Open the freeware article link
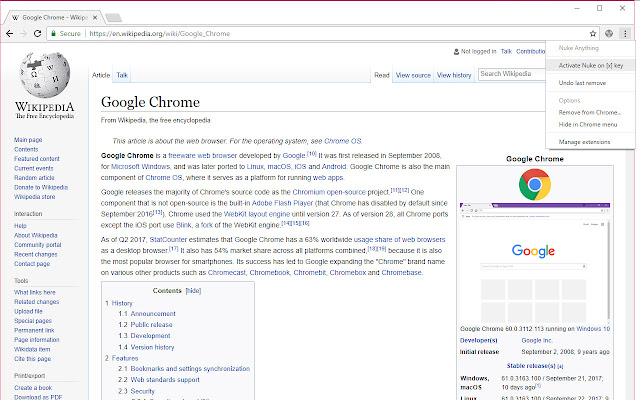Viewport: 640px width, 400px height. coord(182,156)
